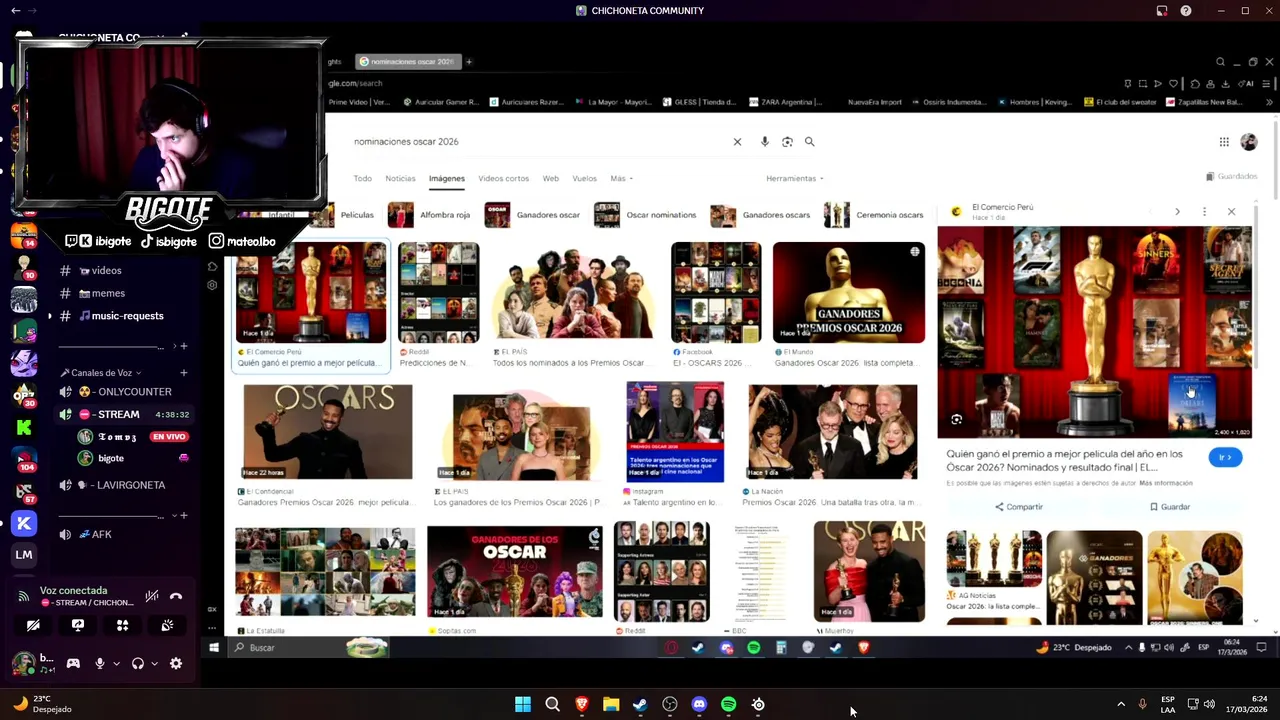This screenshot has width=1280, height=720.
Task: Switch to the Noticias tab
Action: (400, 178)
